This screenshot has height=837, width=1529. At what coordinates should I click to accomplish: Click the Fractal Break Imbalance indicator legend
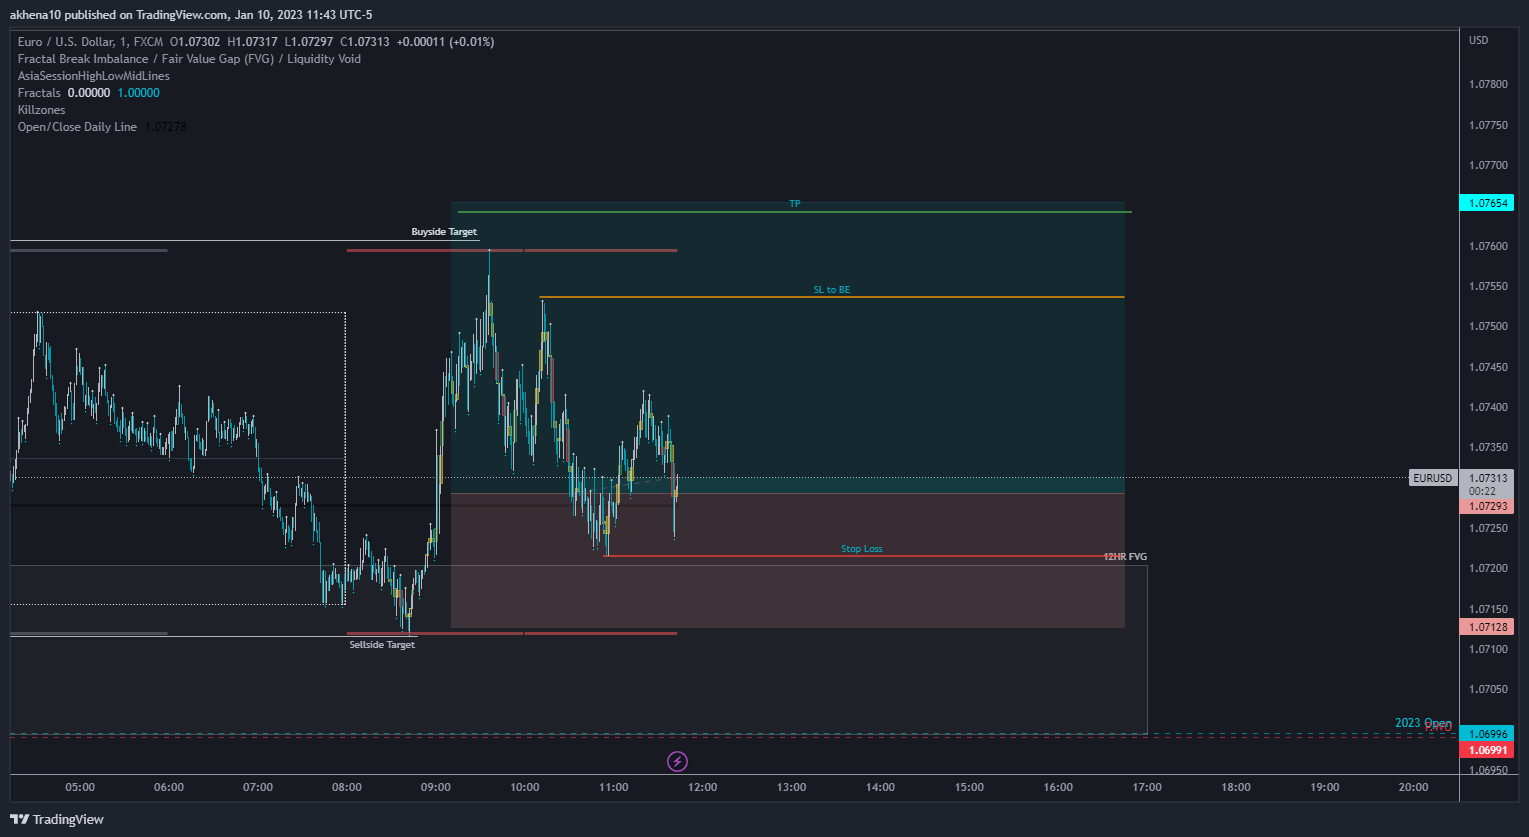[189, 59]
